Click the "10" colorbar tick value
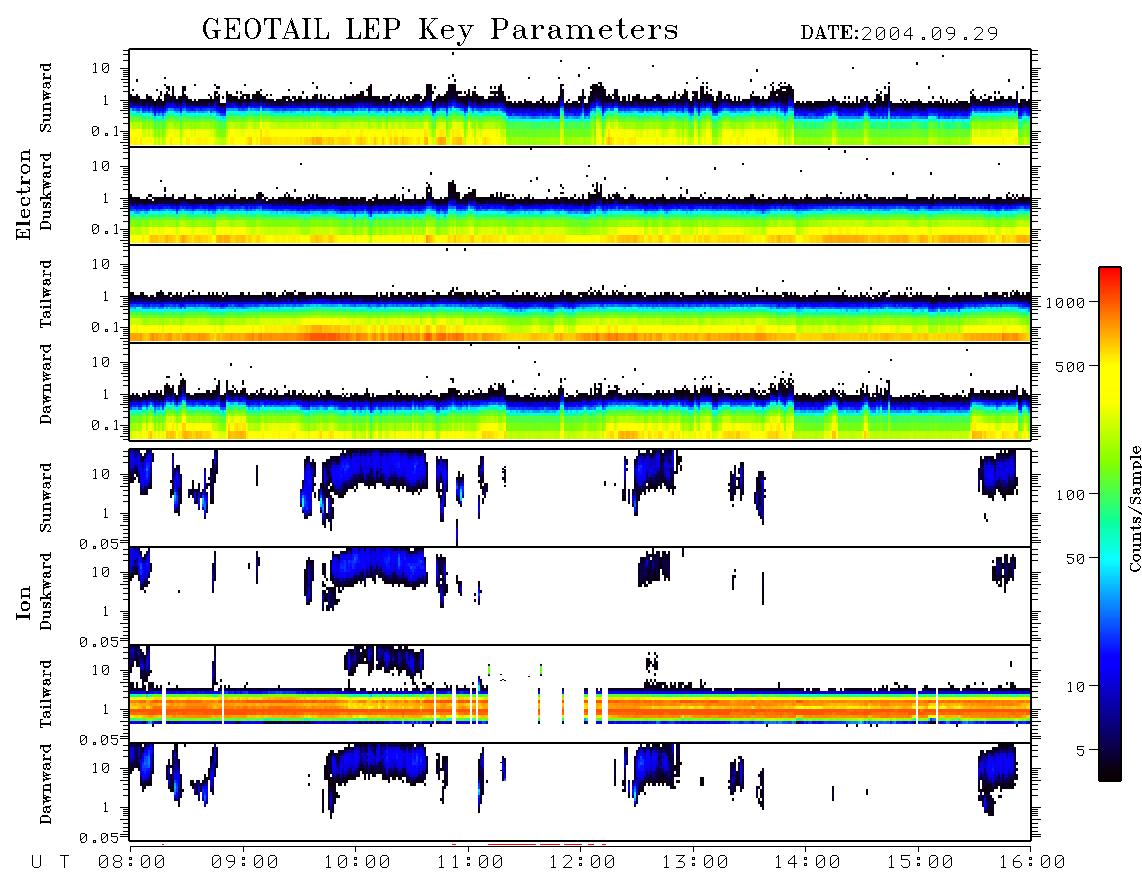The width and height of the screenshot is (1142, 880). pyautogui.click(x=1075, y=686)
